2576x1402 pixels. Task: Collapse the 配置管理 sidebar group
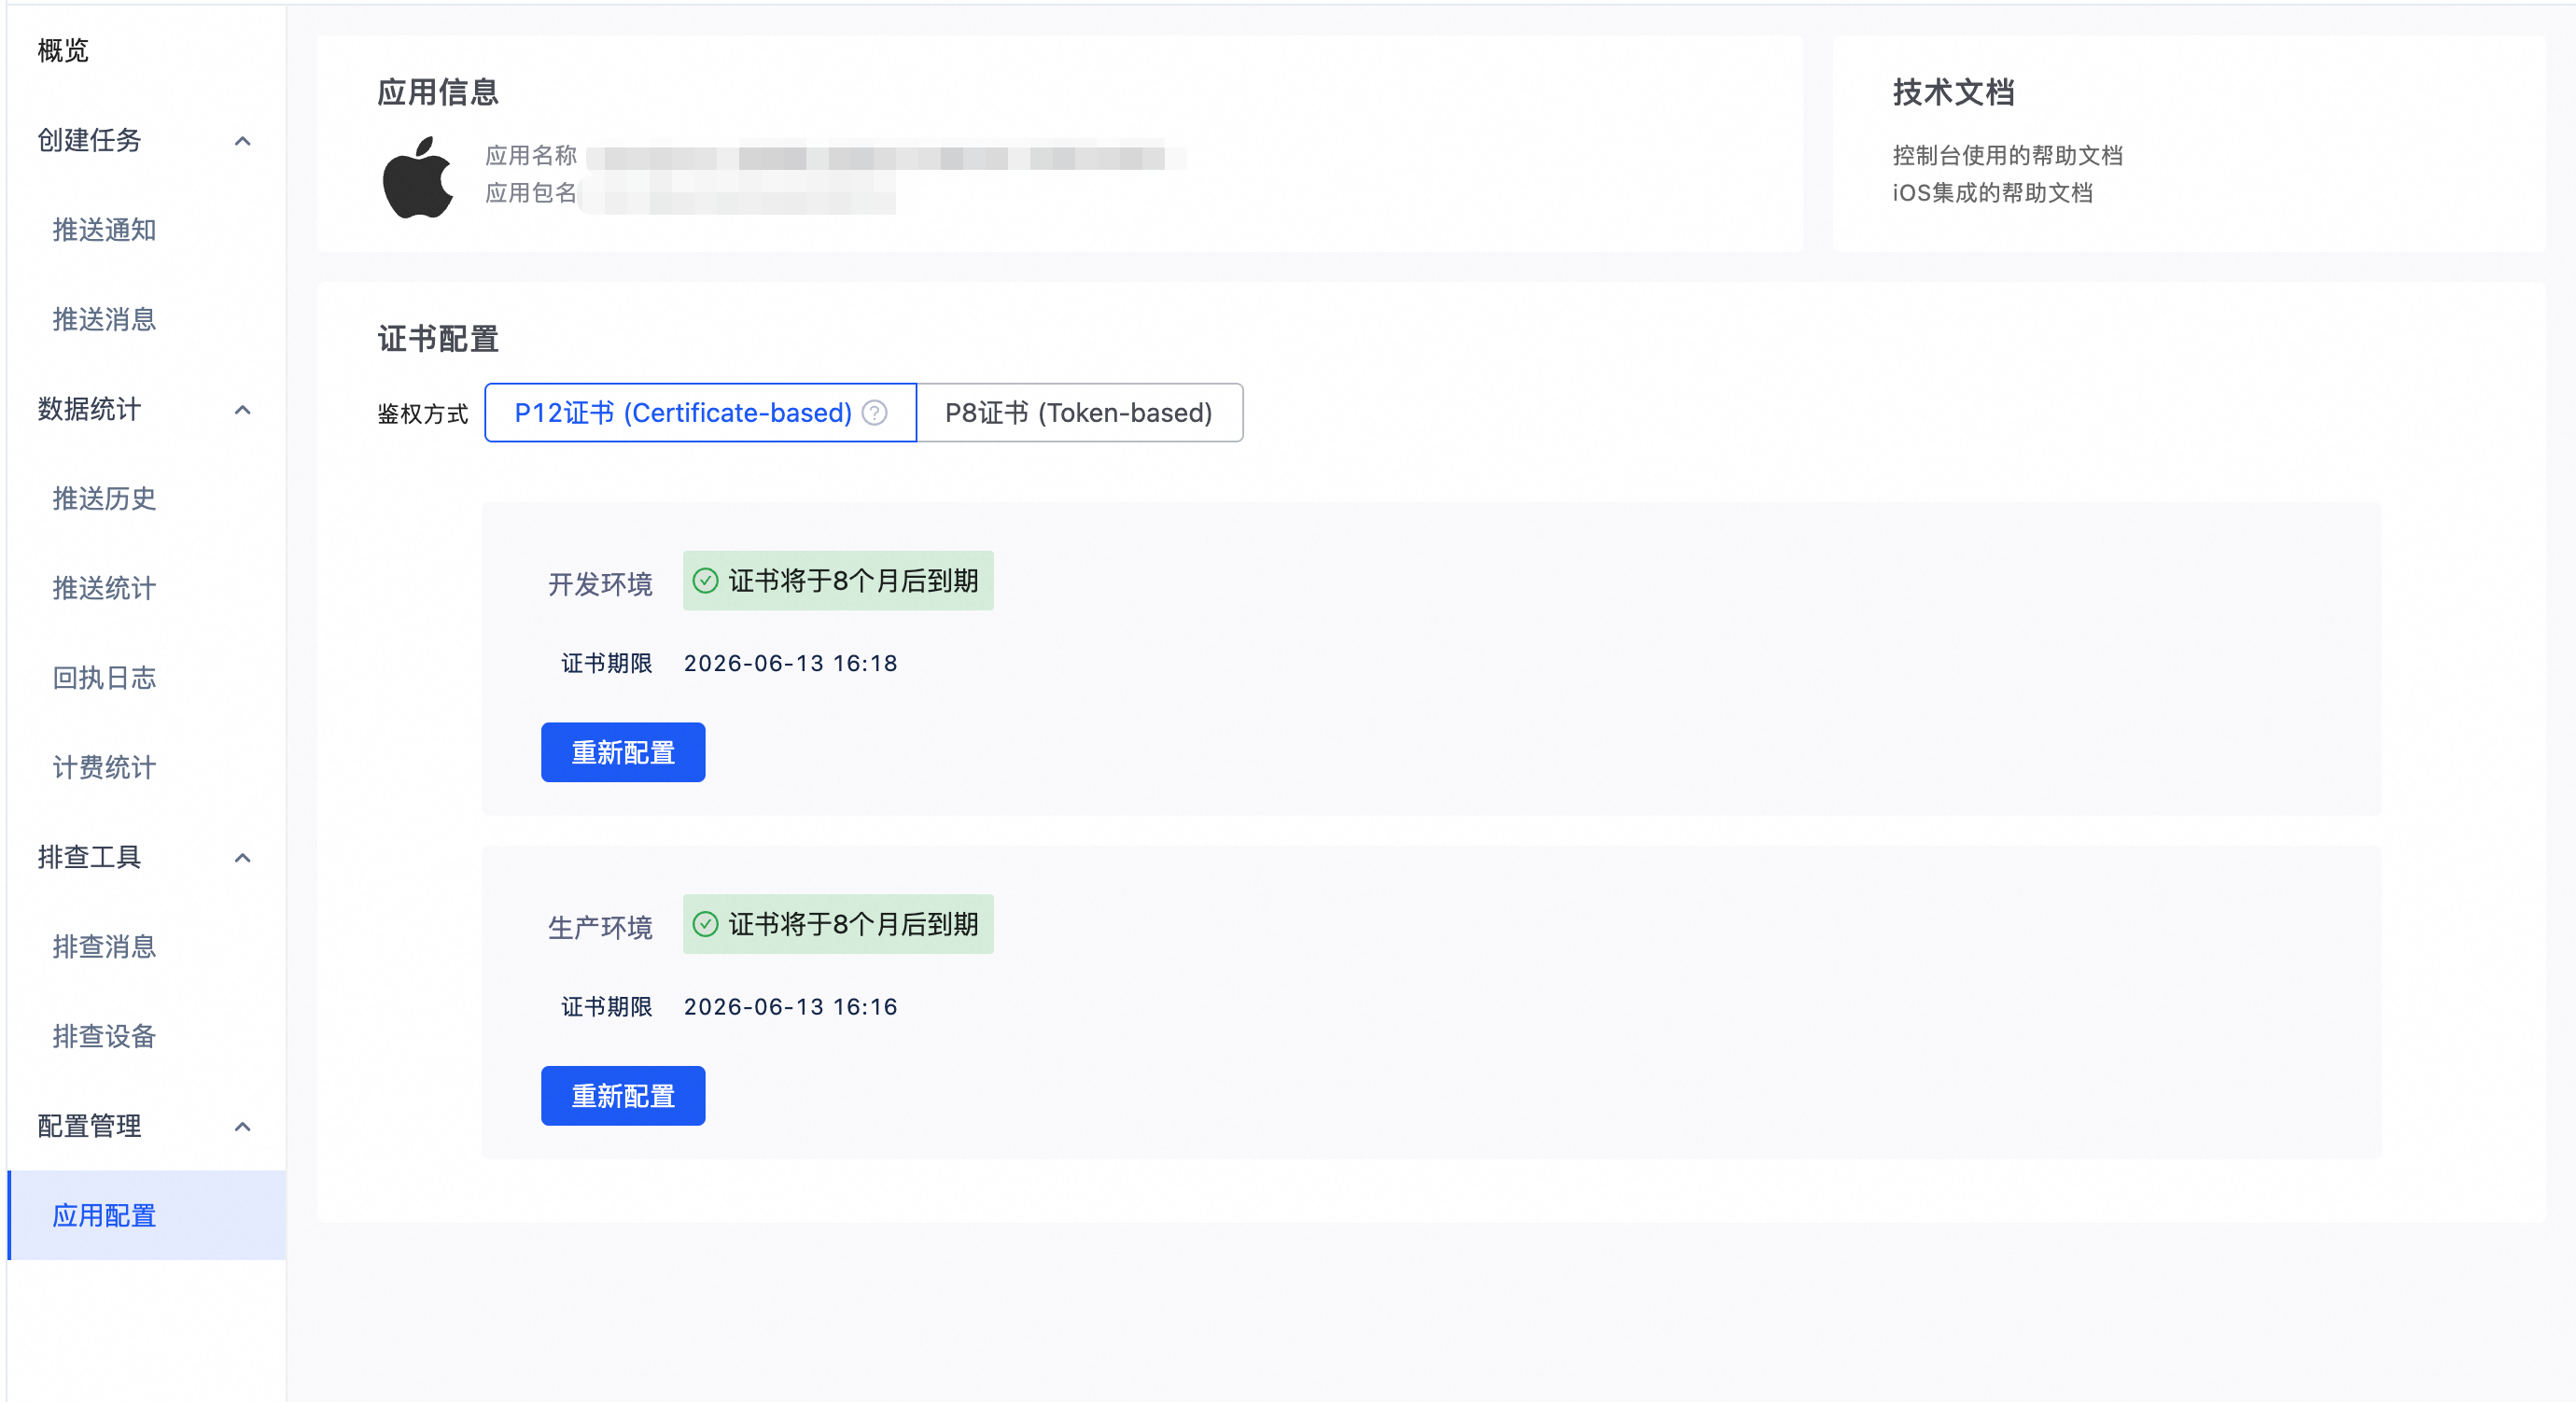tap(242, 1127)
